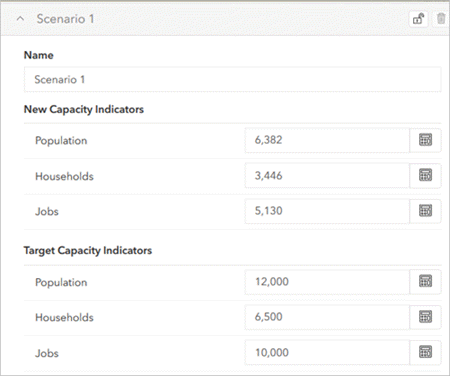Screen dimensions: 450x376
Task: Open calculator for Target Capacity Households
Action: 425,317
